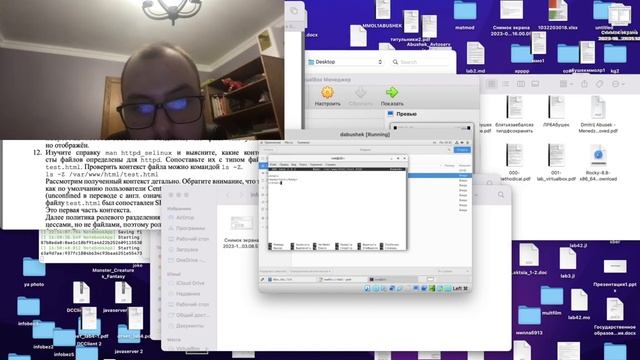This screenshot has width=640, height=360.
Task: Select Загрузки in Finder sidebar
Action: coord(187,249)
